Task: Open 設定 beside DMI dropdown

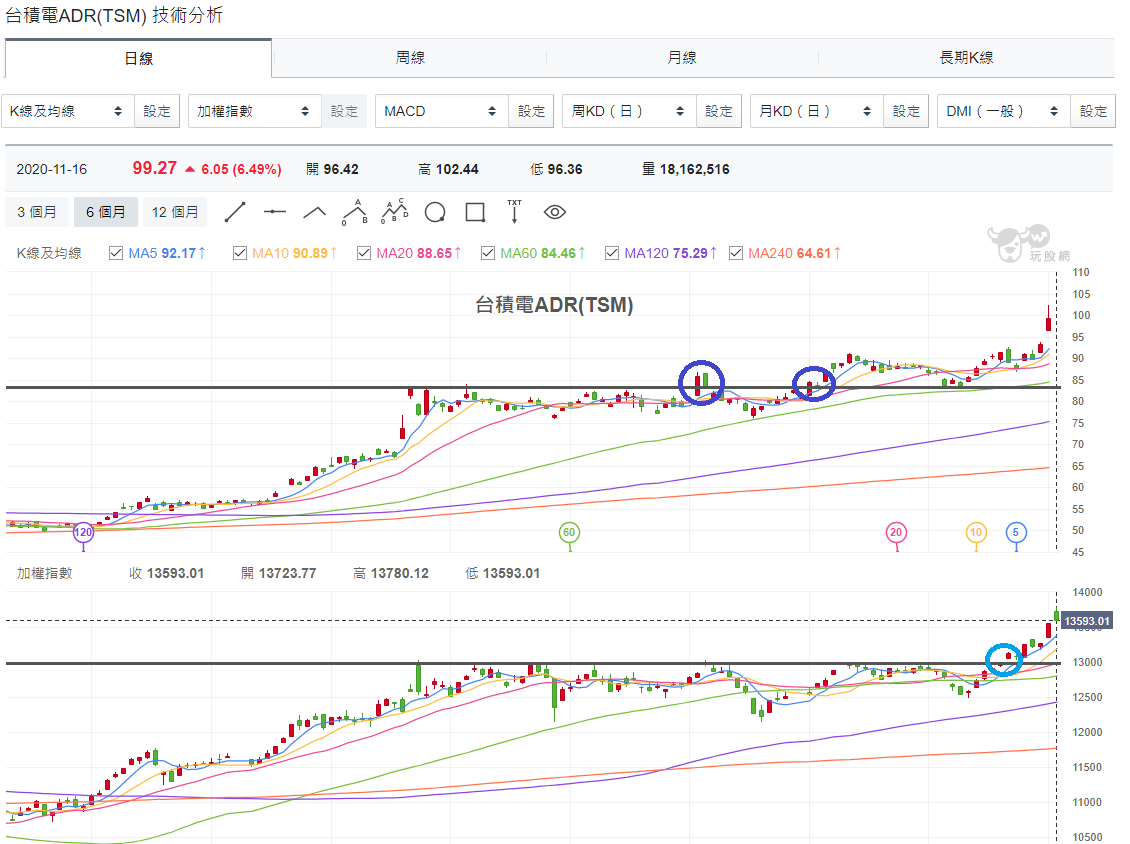Action: coord(1093,111)
